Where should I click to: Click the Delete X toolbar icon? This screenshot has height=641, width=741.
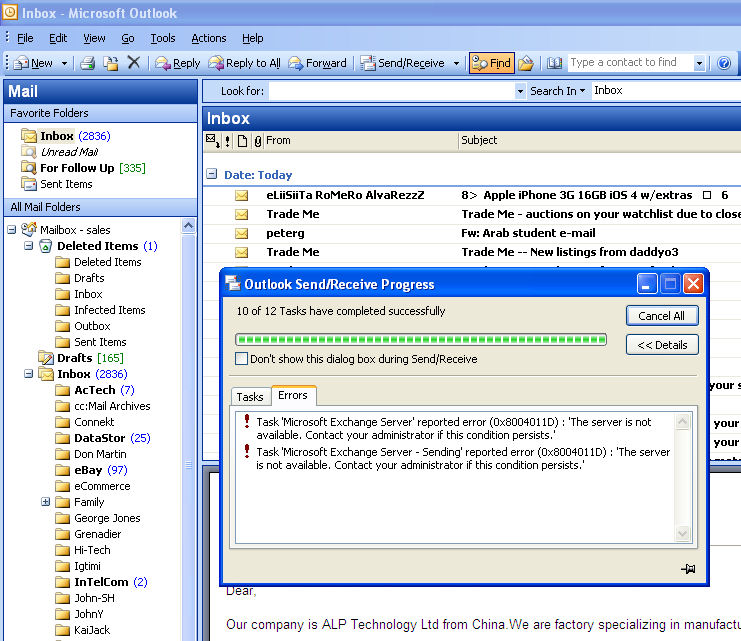134,62
